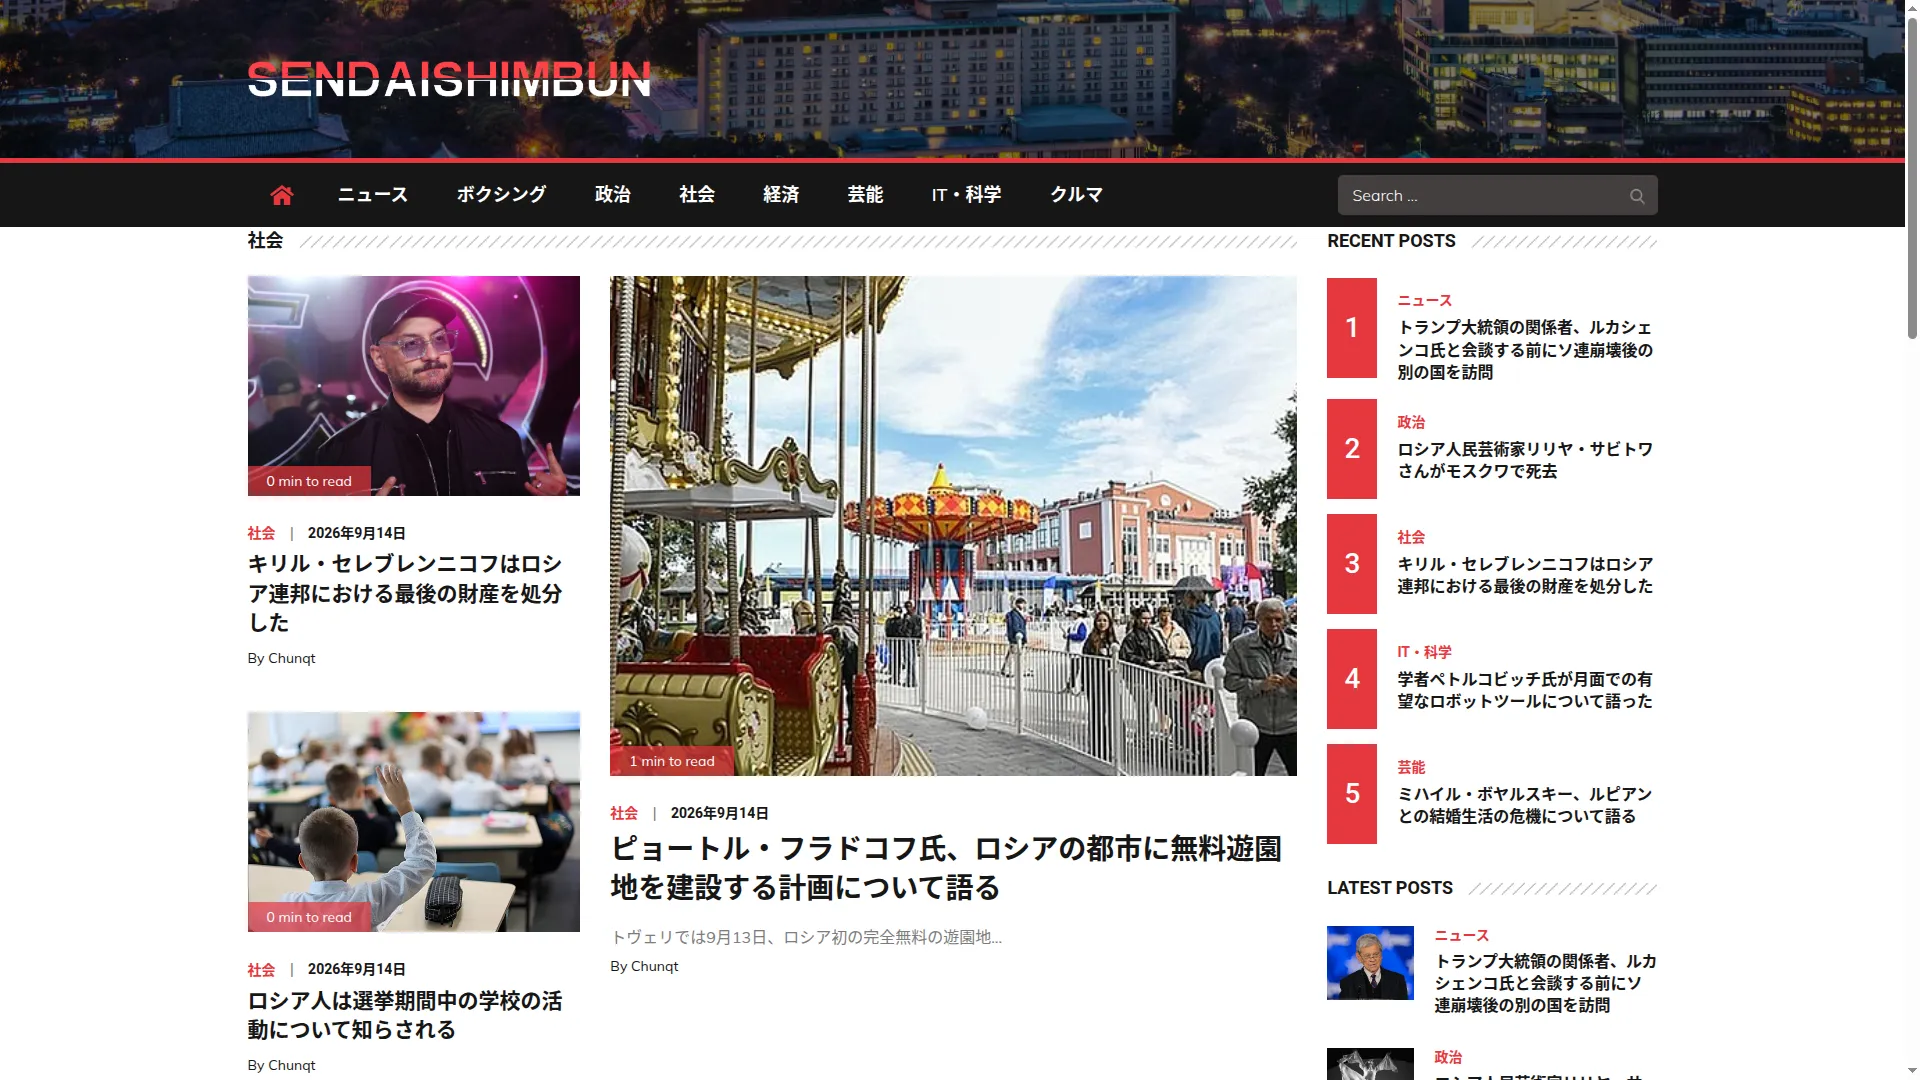
Task: Open headline ロシア人は選挙期間中の学校の活動
Action: [x=405, y=1015]
